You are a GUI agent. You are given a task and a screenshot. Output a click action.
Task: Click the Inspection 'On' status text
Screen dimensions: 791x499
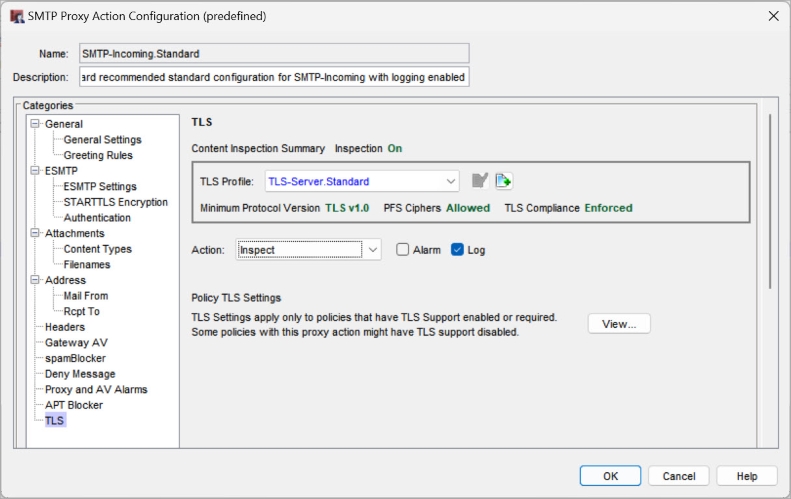click(x=394, y=148)
